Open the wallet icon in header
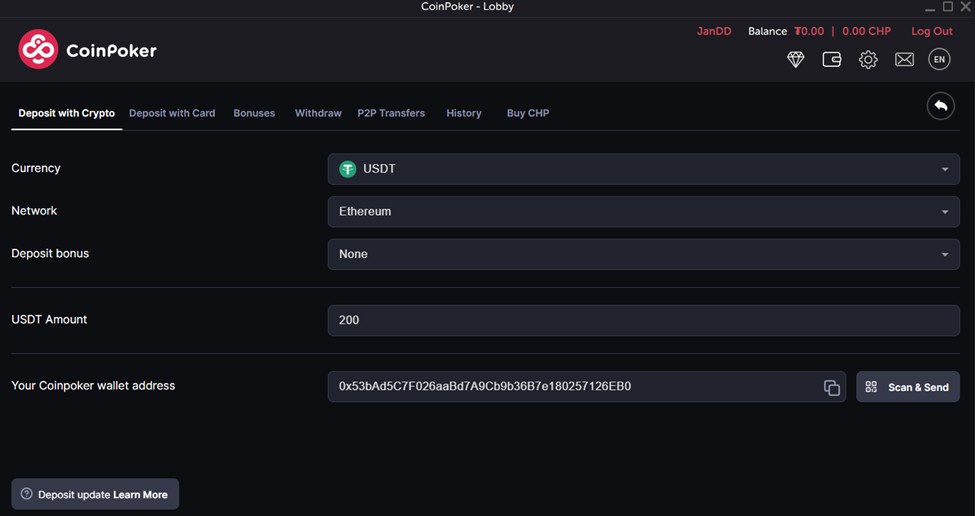 831,60
